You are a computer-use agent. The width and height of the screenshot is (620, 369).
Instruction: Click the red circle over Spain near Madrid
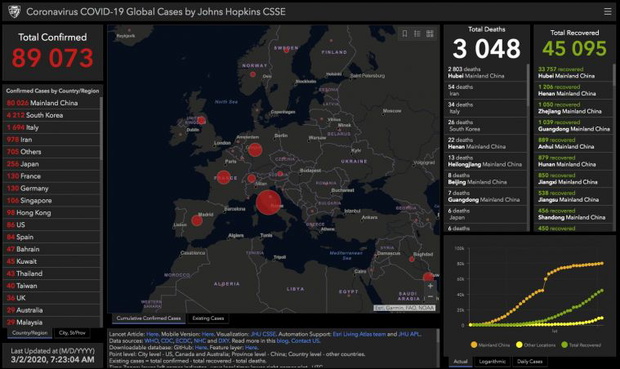[x=197, y=220]
